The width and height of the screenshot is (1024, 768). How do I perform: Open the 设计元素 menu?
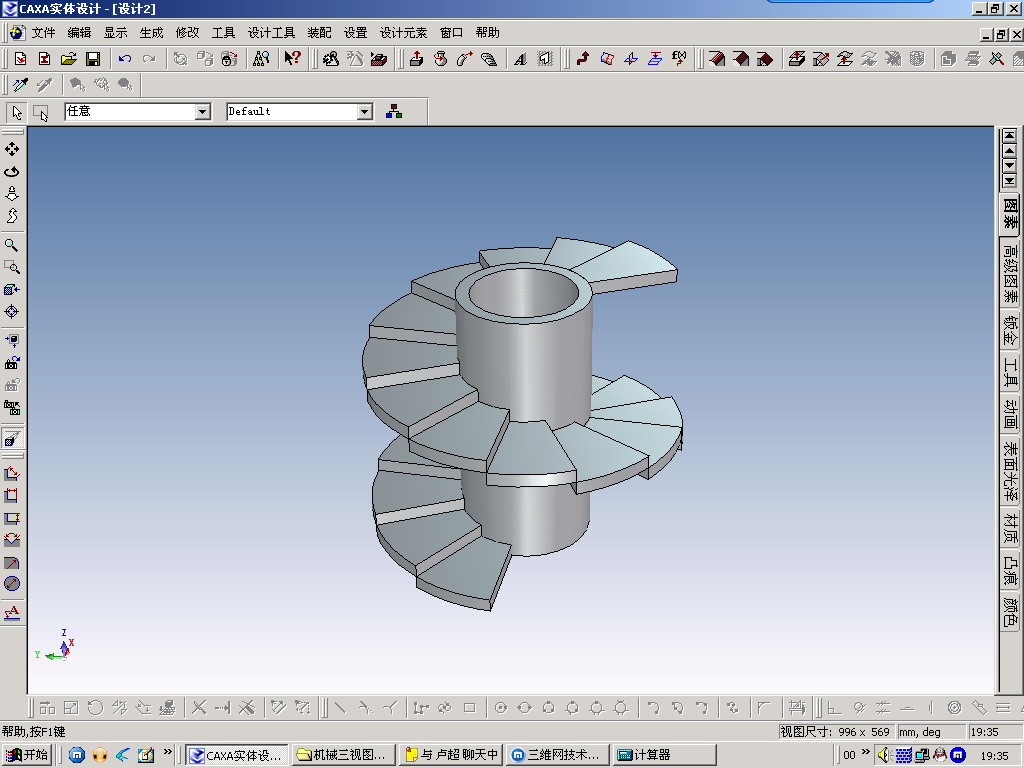(403, 33)
